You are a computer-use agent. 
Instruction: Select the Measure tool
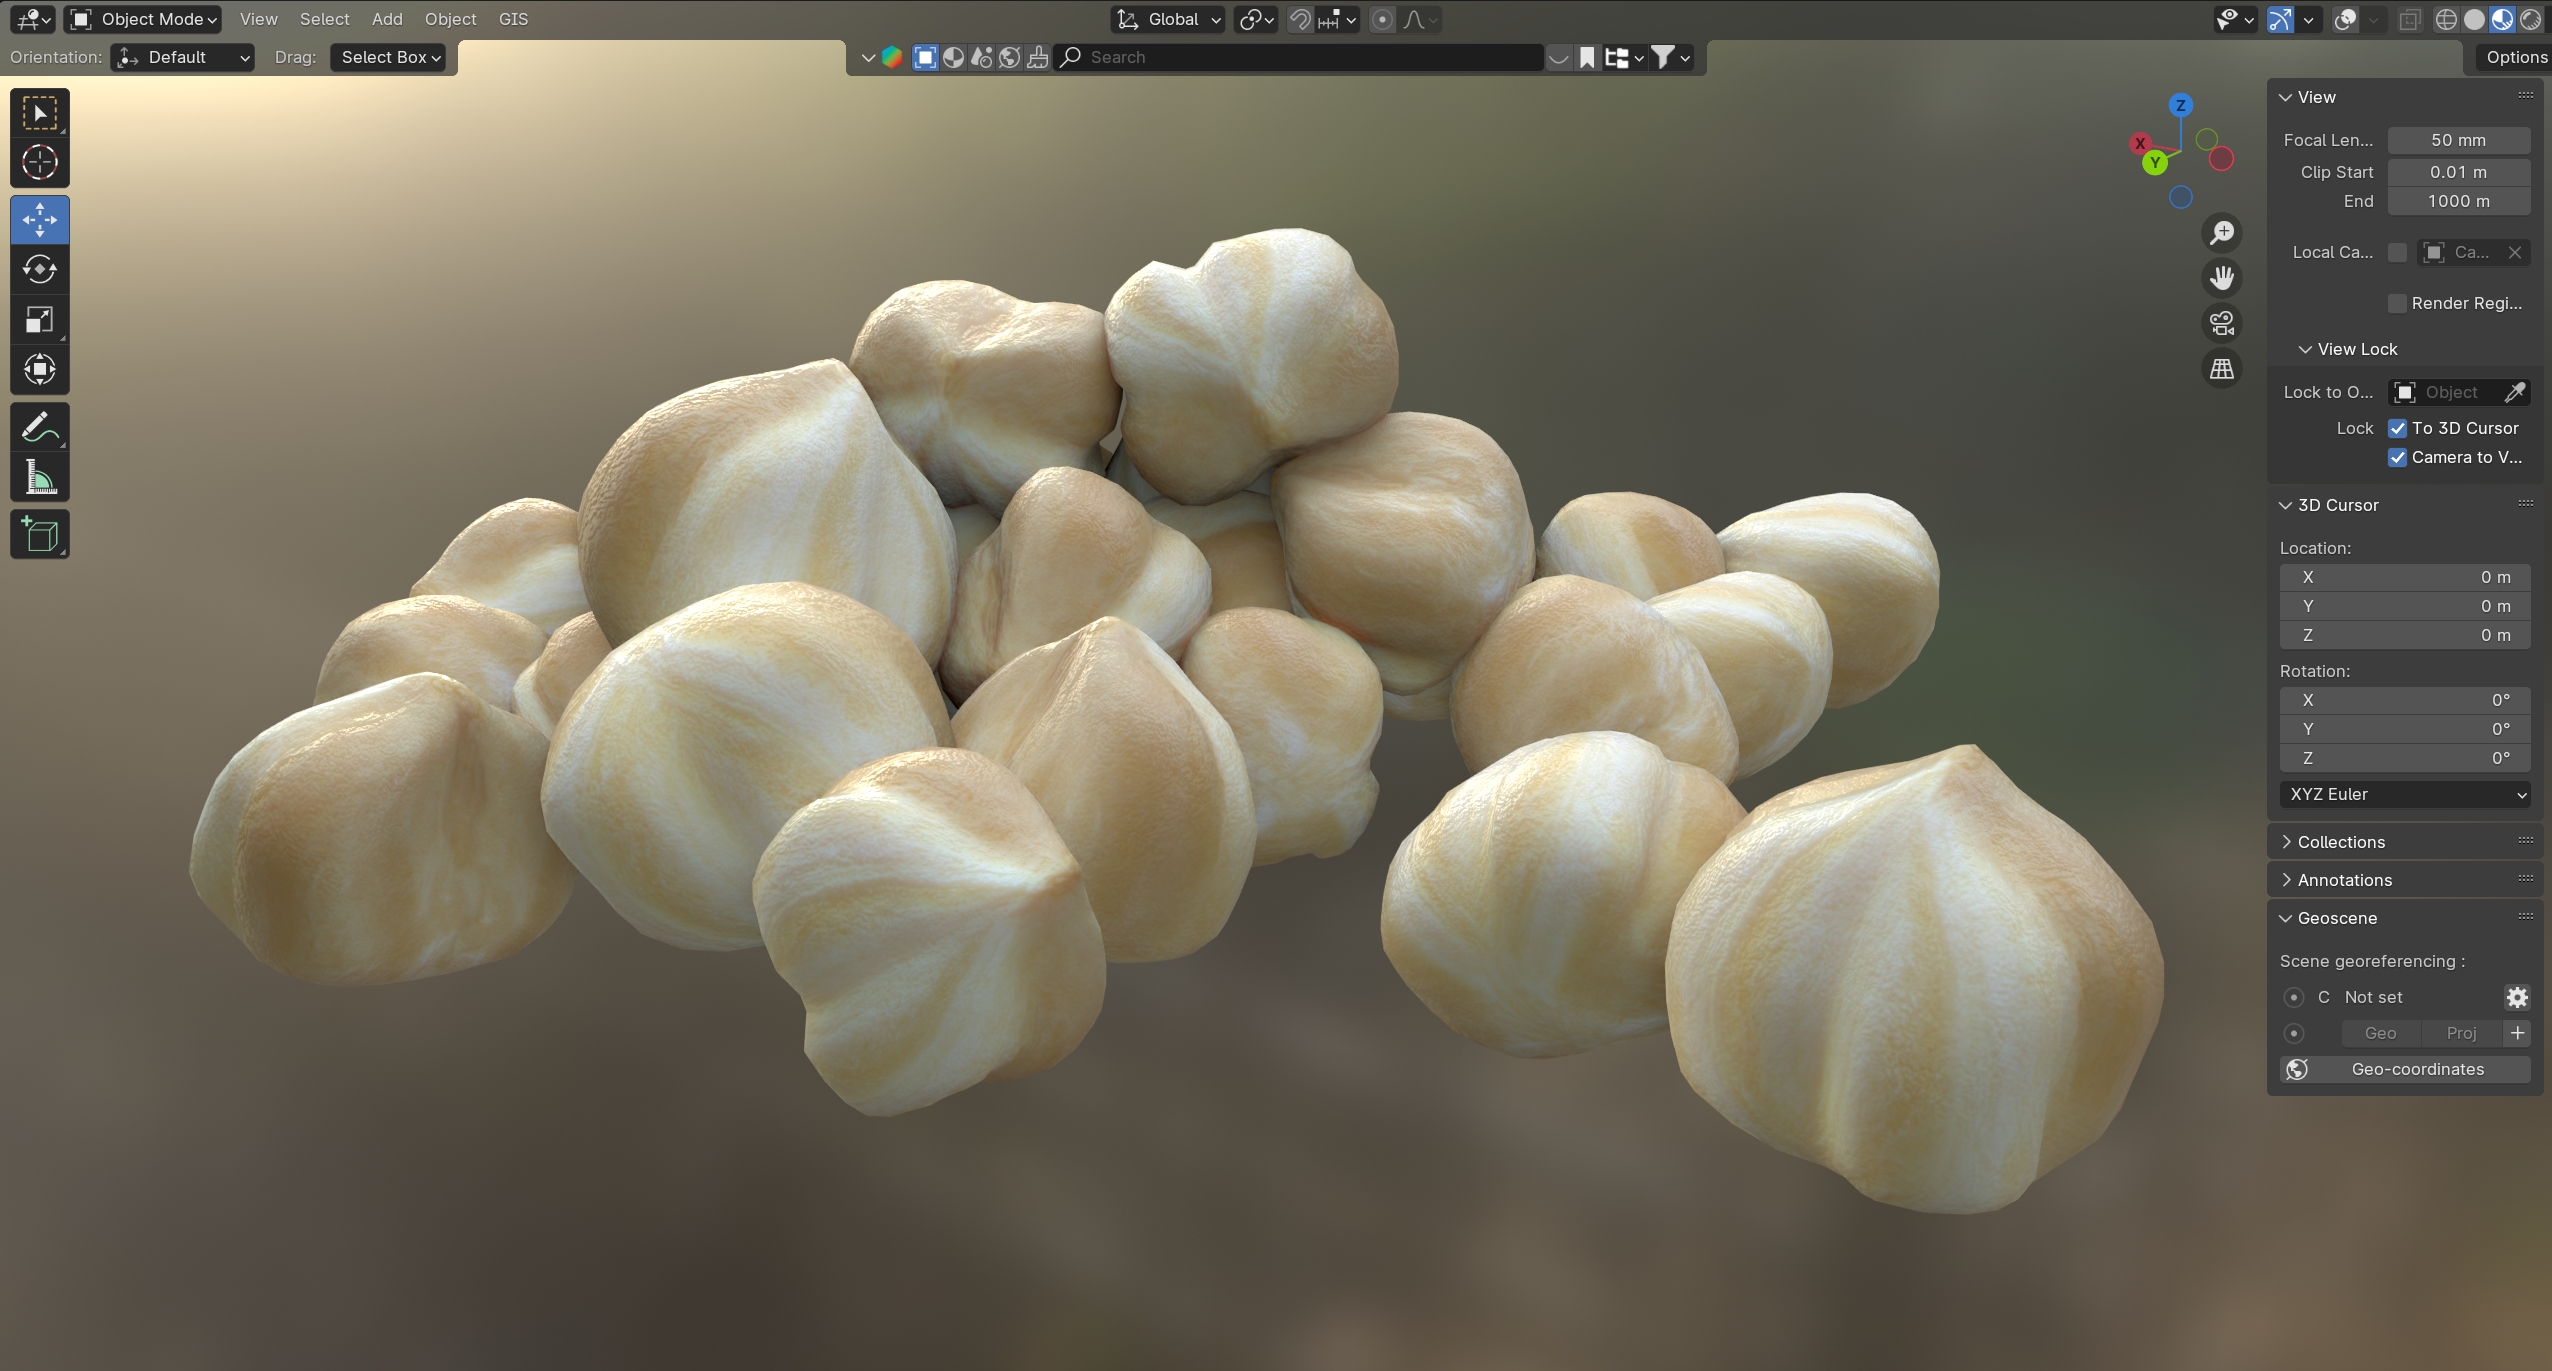coord(40,479)
